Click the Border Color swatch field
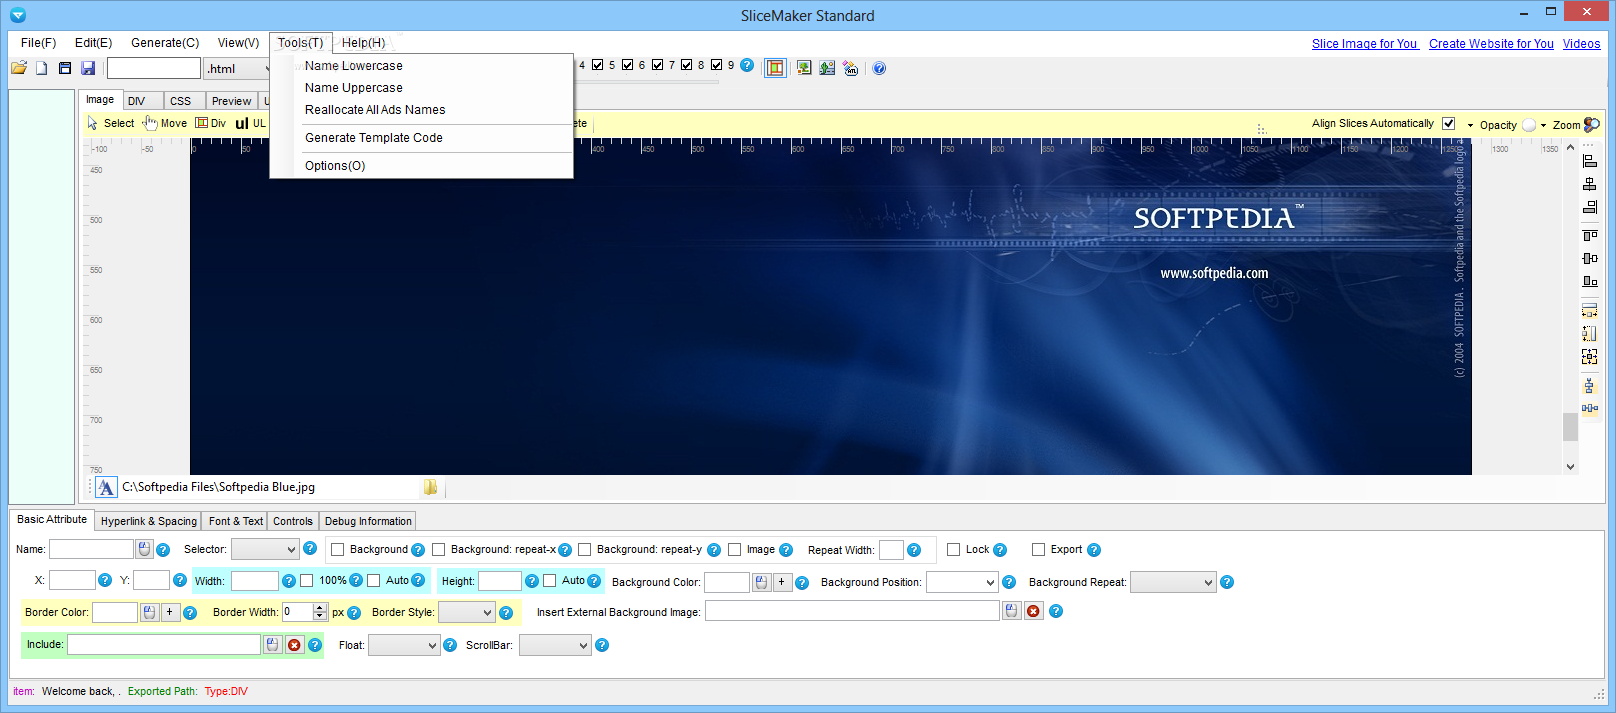This screenshot has height=713, width=1616. coord(115,612)
